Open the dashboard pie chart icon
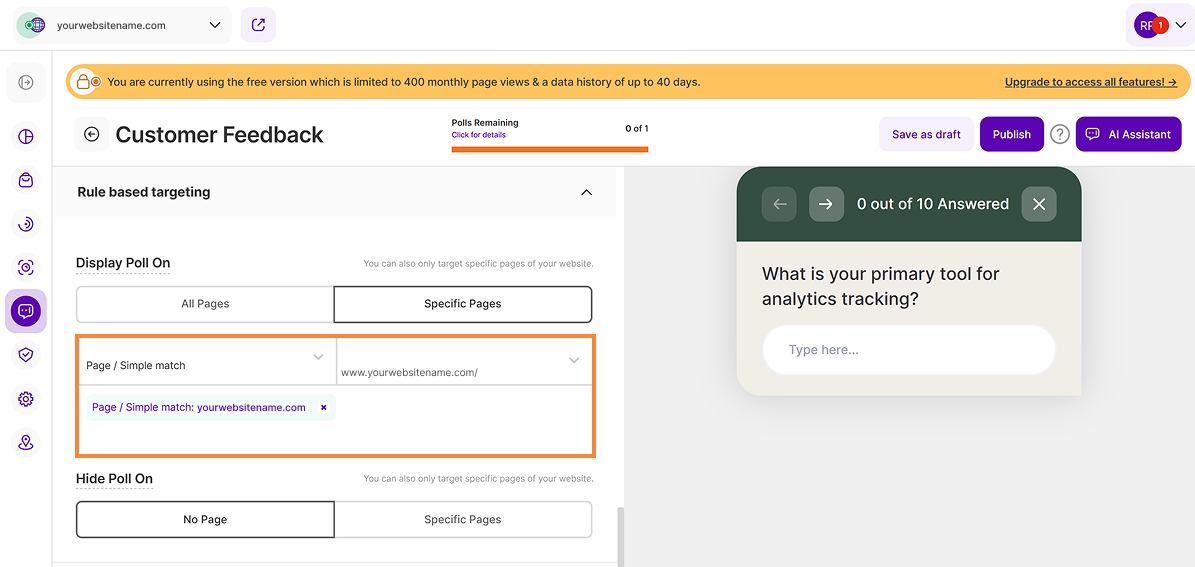The image size is (1195, 567). [26, 137]
